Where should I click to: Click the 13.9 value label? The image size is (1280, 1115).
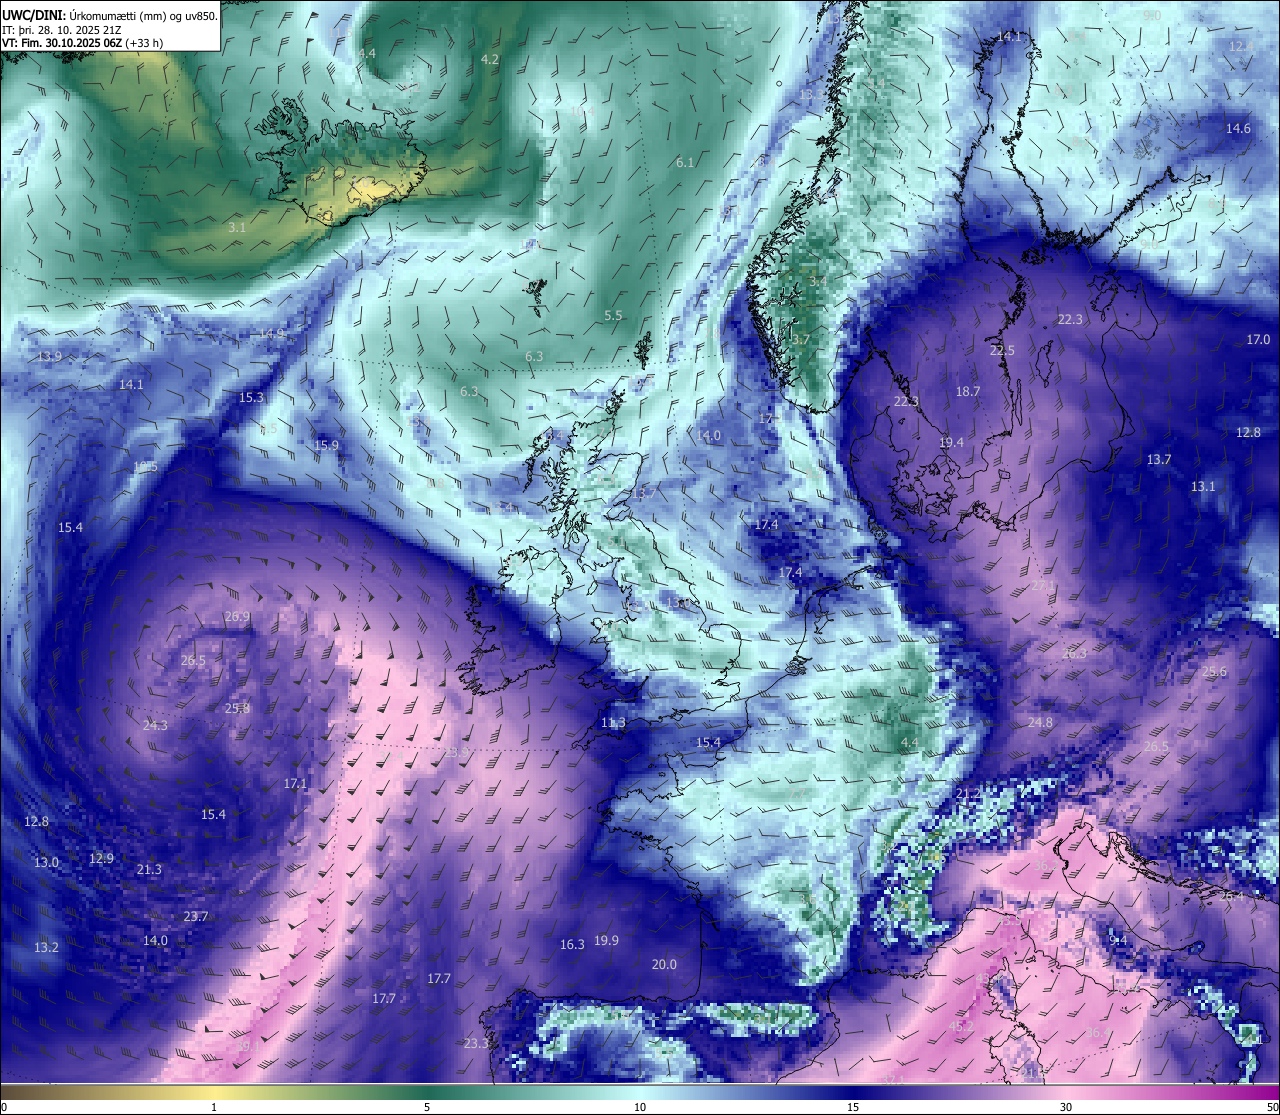coord(49,356)
